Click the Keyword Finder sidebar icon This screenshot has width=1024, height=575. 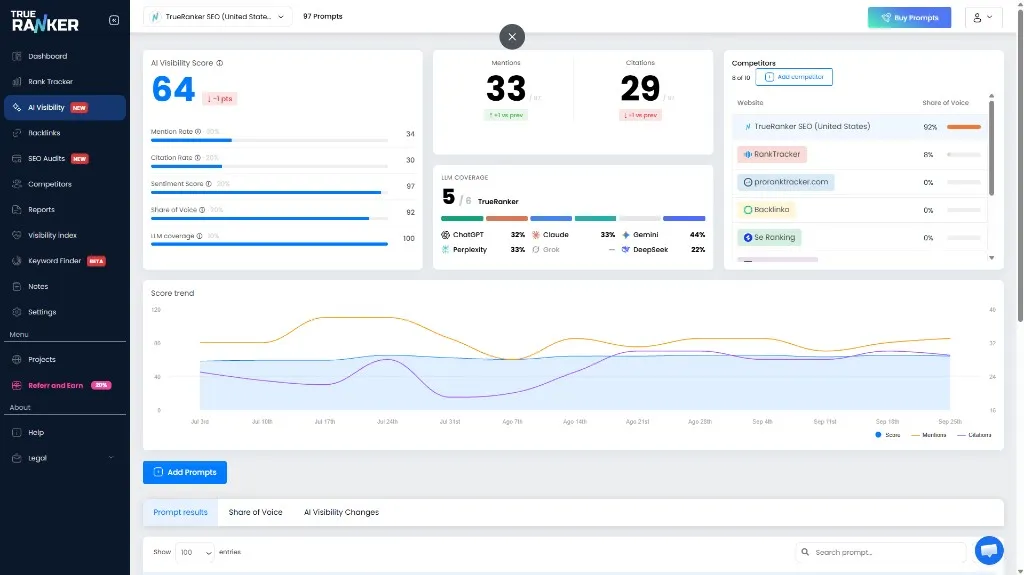(17, 261)
